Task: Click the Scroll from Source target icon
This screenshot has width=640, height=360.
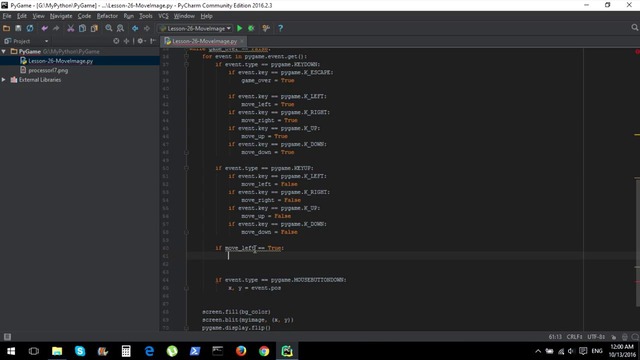Action: click(x=116, y=41)
